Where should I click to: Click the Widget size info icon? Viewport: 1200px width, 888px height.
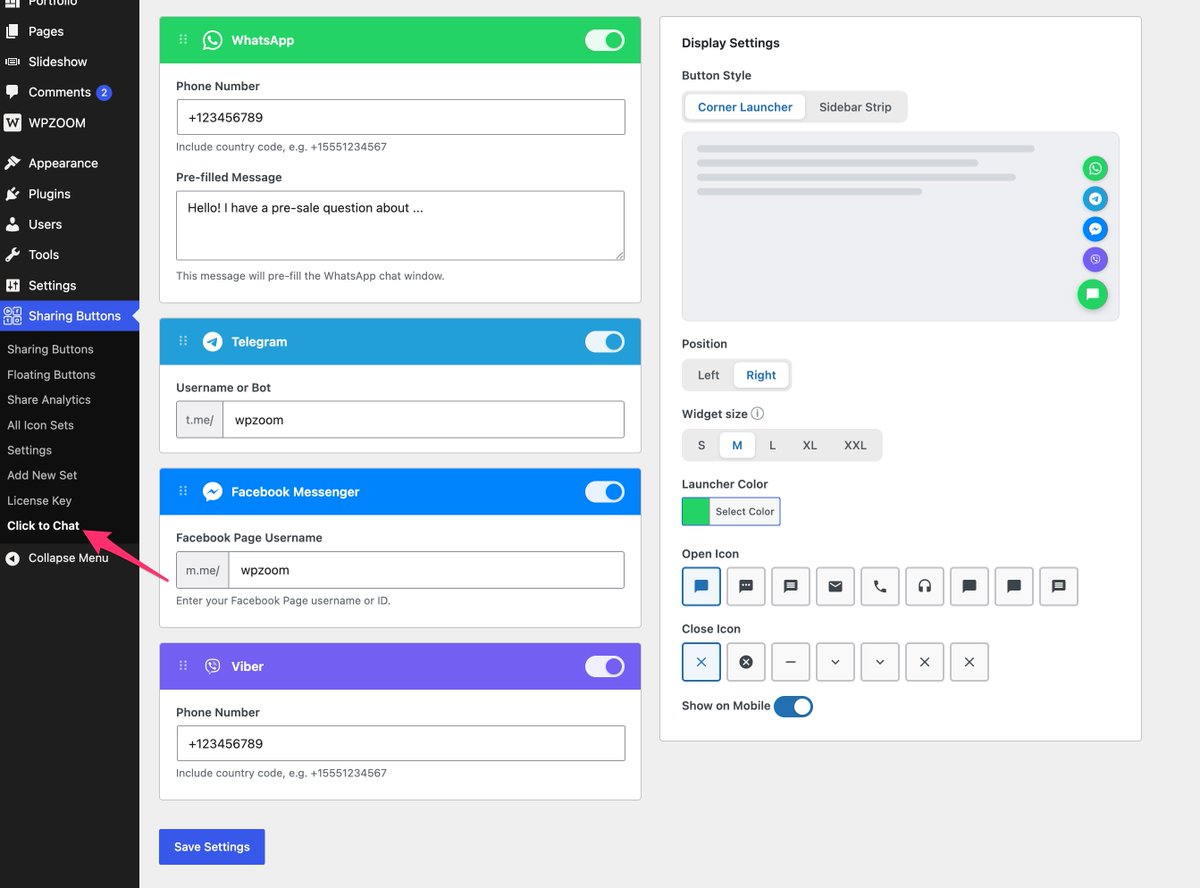[x=757, y=414]
